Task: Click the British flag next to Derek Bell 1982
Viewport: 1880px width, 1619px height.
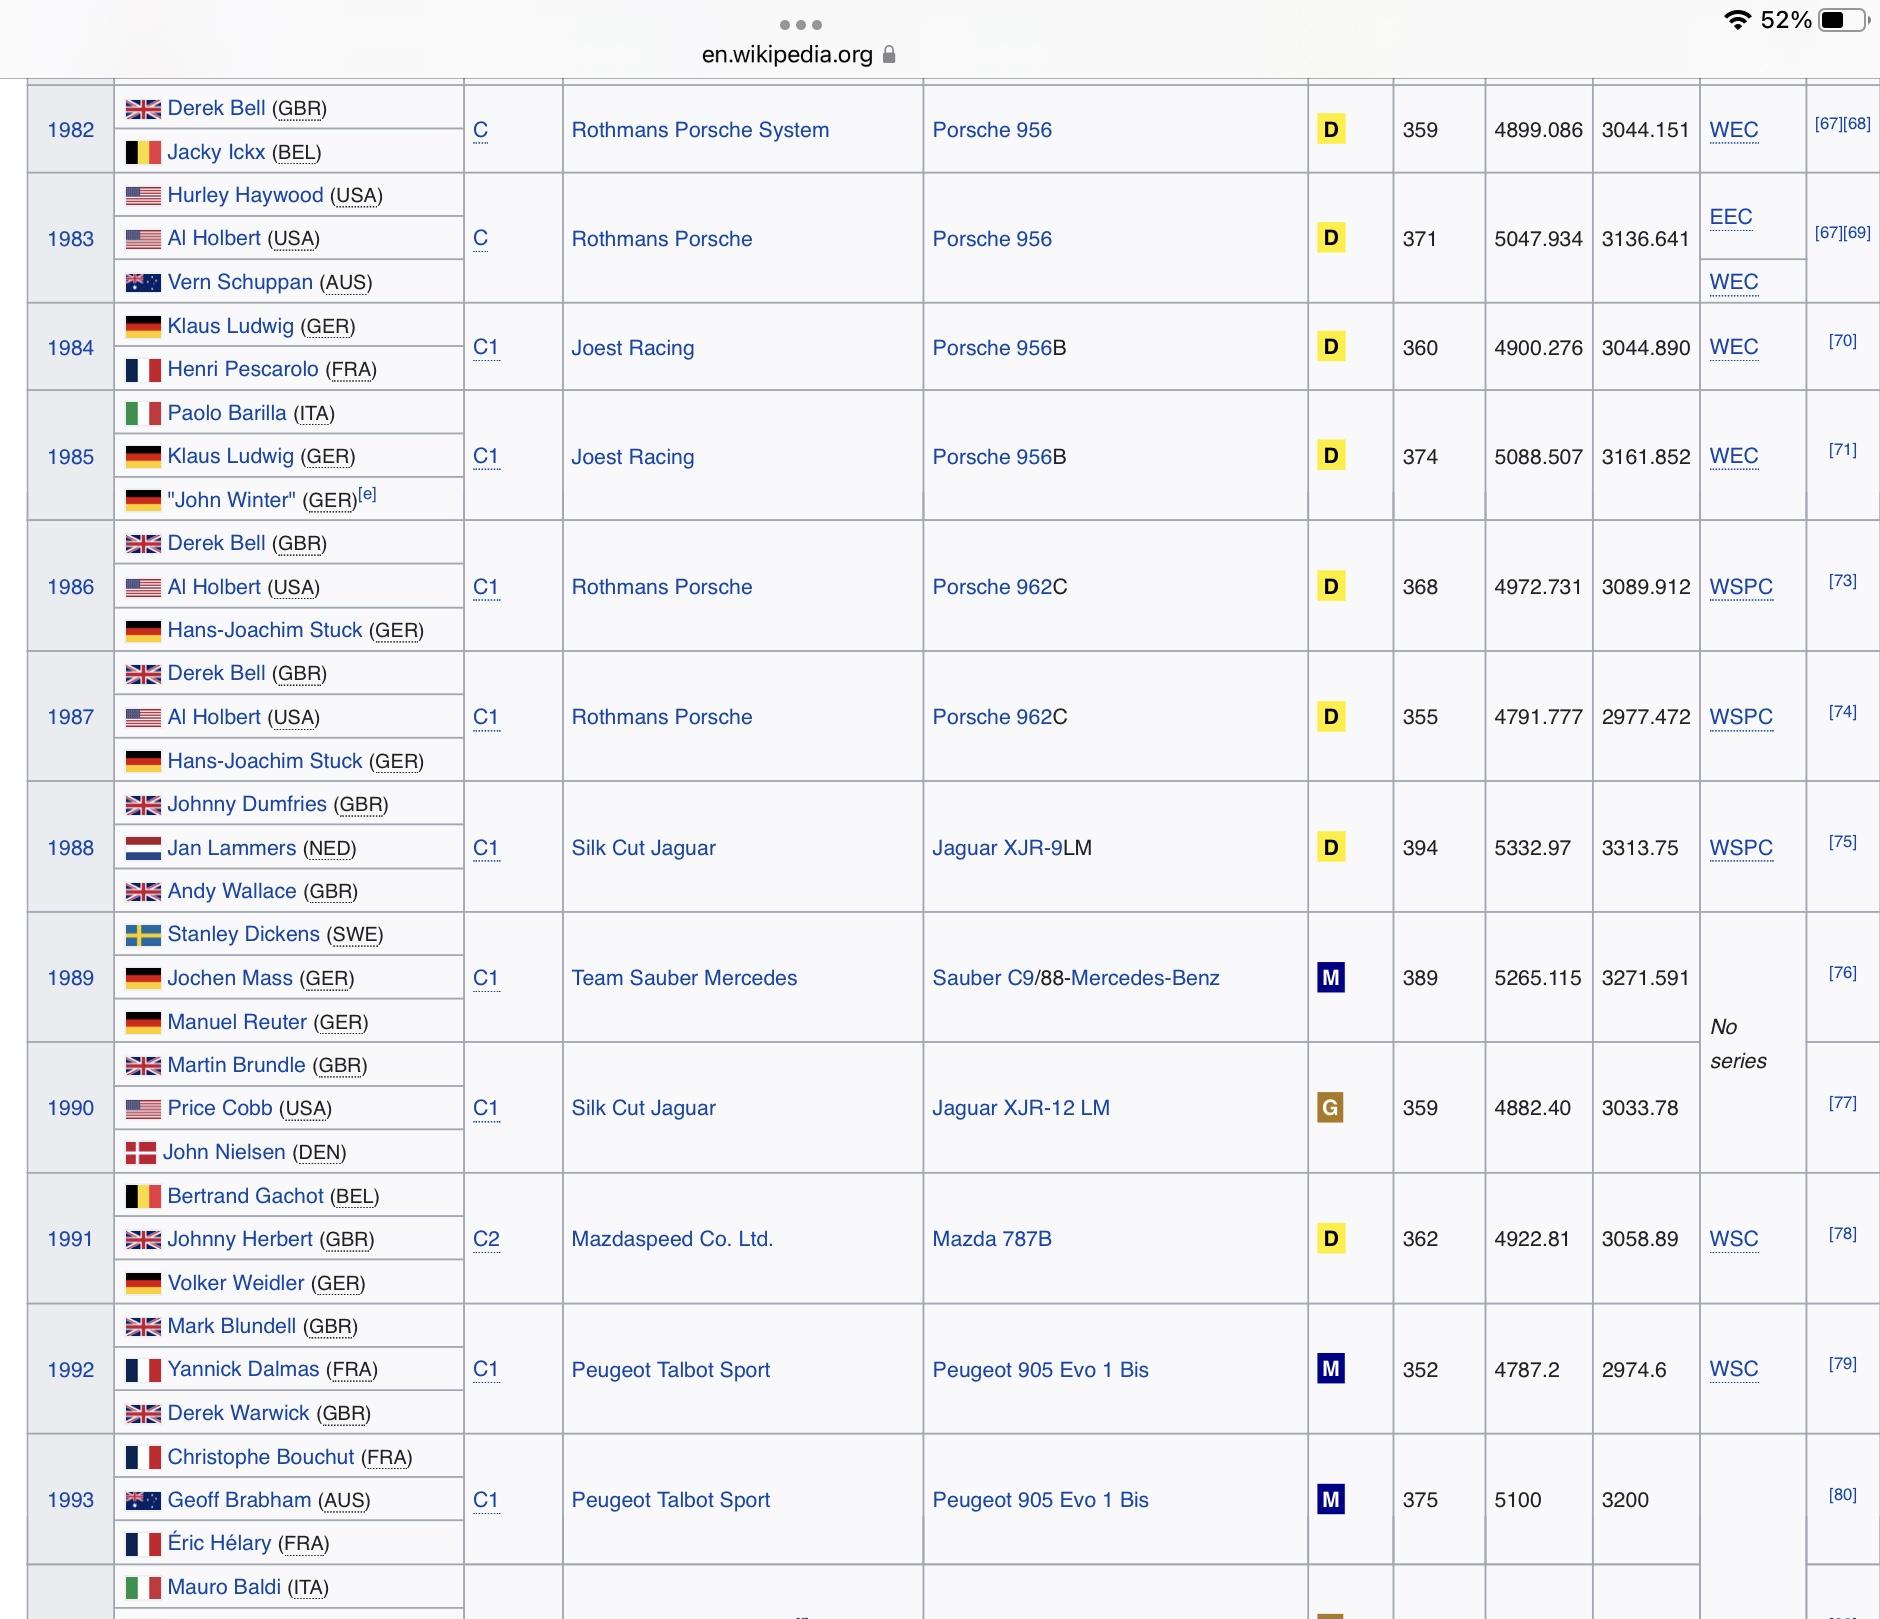Action: (x=143, y=109)
